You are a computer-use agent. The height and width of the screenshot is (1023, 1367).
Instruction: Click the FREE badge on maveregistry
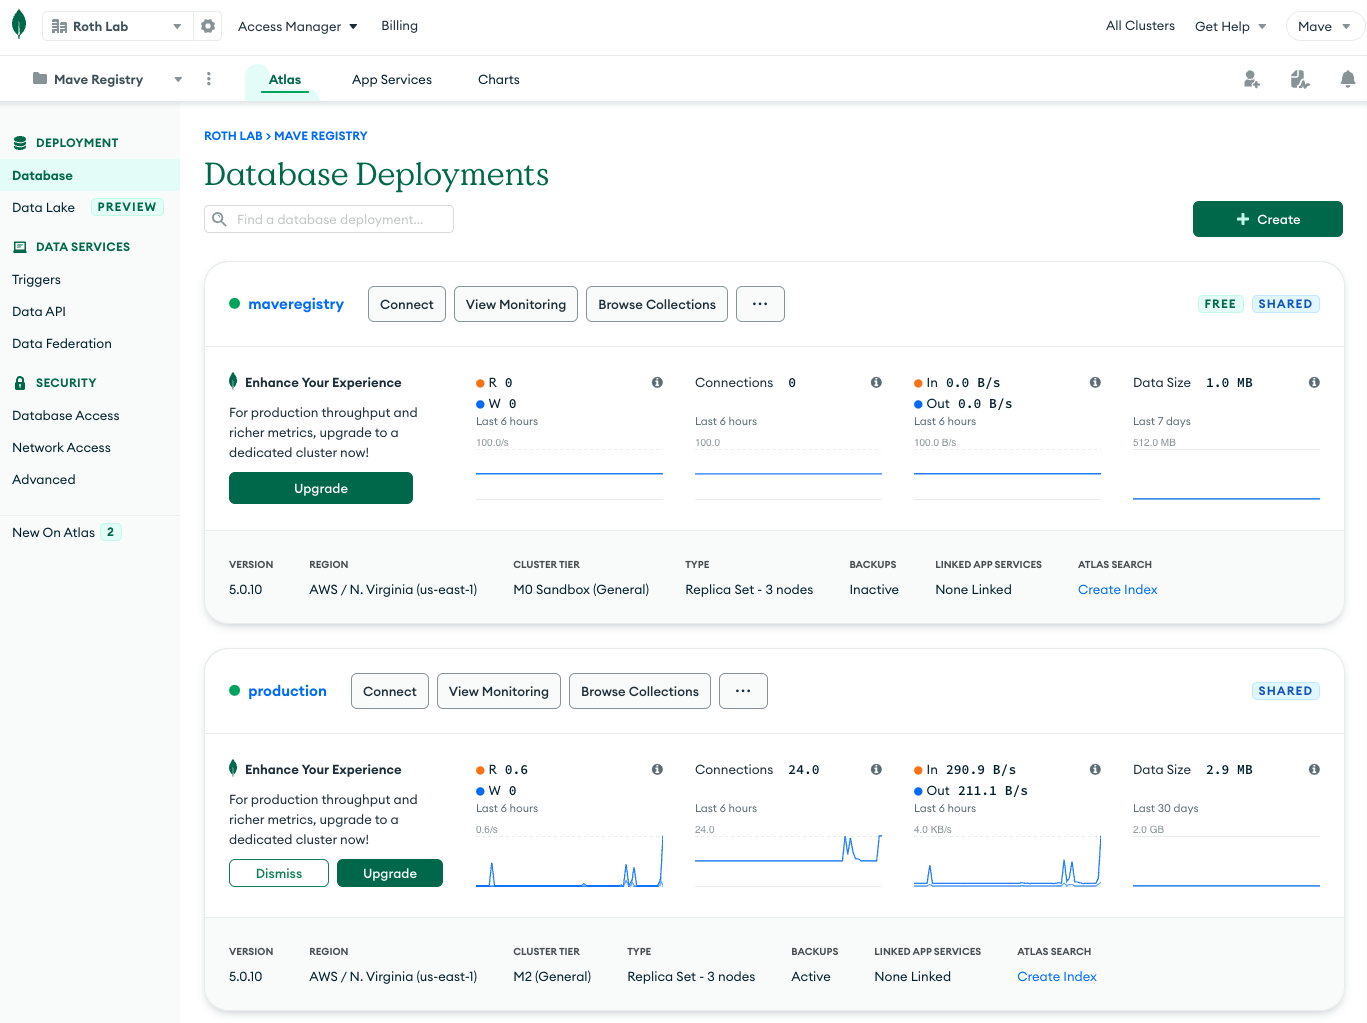click(1220, 304)
